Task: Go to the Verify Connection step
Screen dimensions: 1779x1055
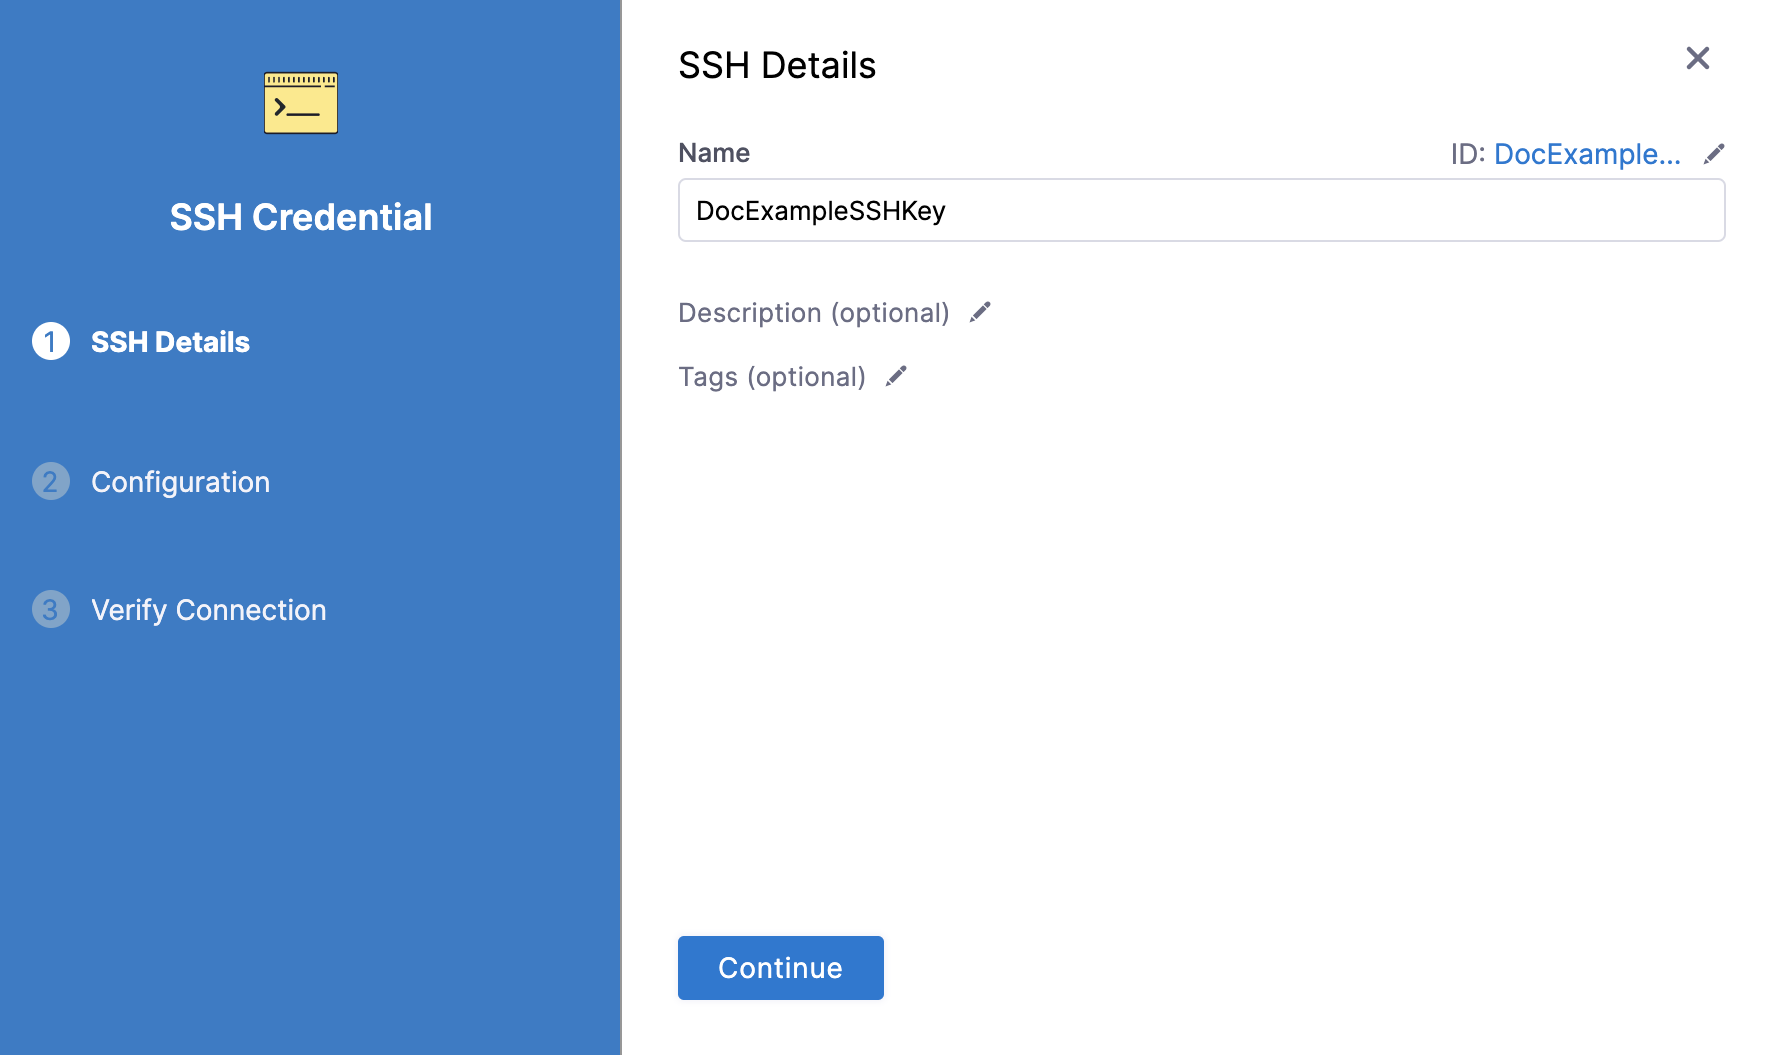Action: 208,610
